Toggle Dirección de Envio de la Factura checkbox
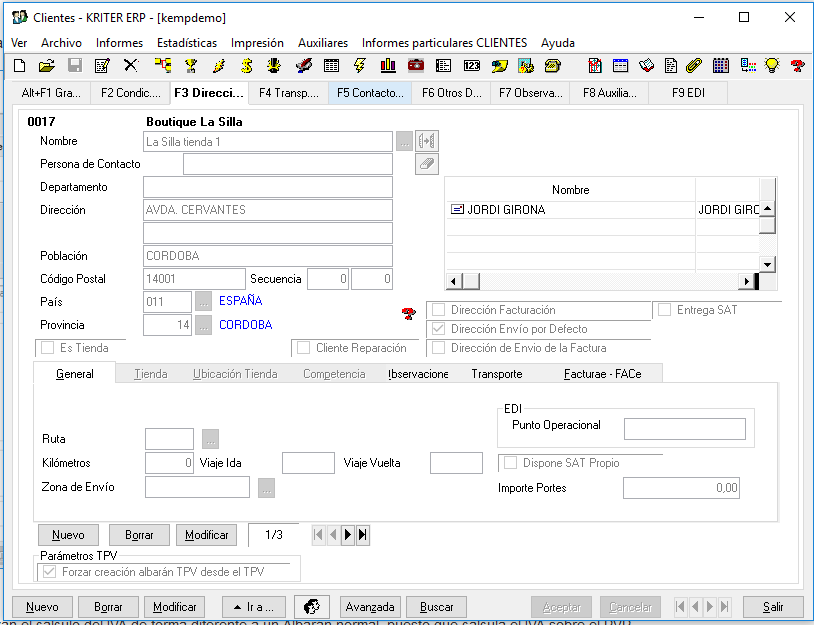814x625 pixels. pyautogui.click(x=439, y=348)
